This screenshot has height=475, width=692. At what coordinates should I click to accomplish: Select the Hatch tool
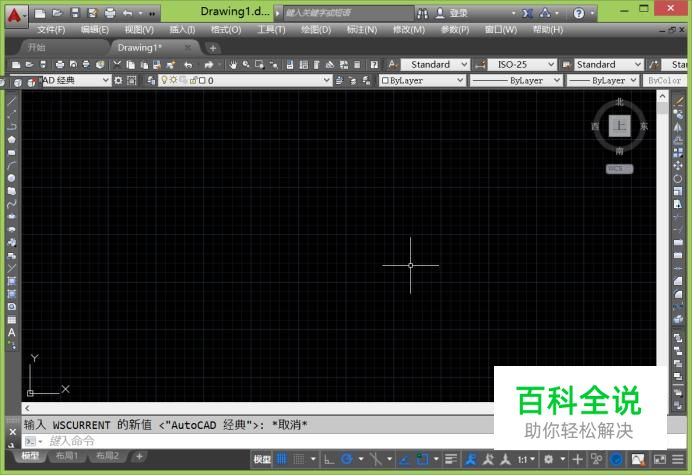coord(11,281)
